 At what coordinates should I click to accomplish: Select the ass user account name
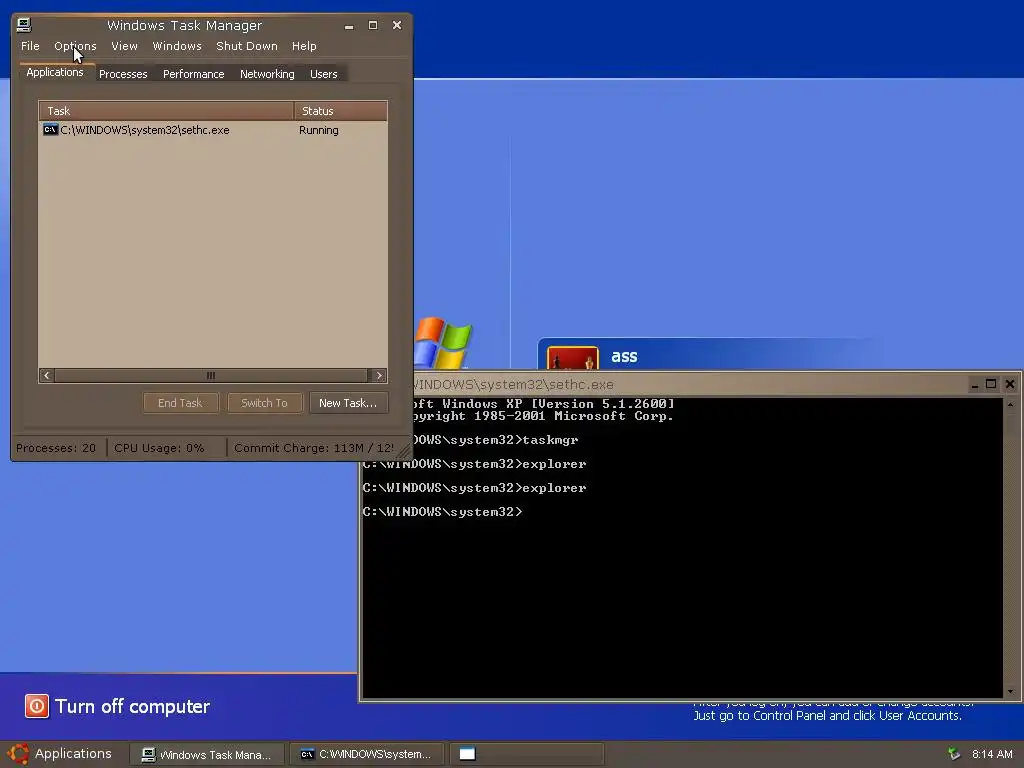click(x=624, y=357)
